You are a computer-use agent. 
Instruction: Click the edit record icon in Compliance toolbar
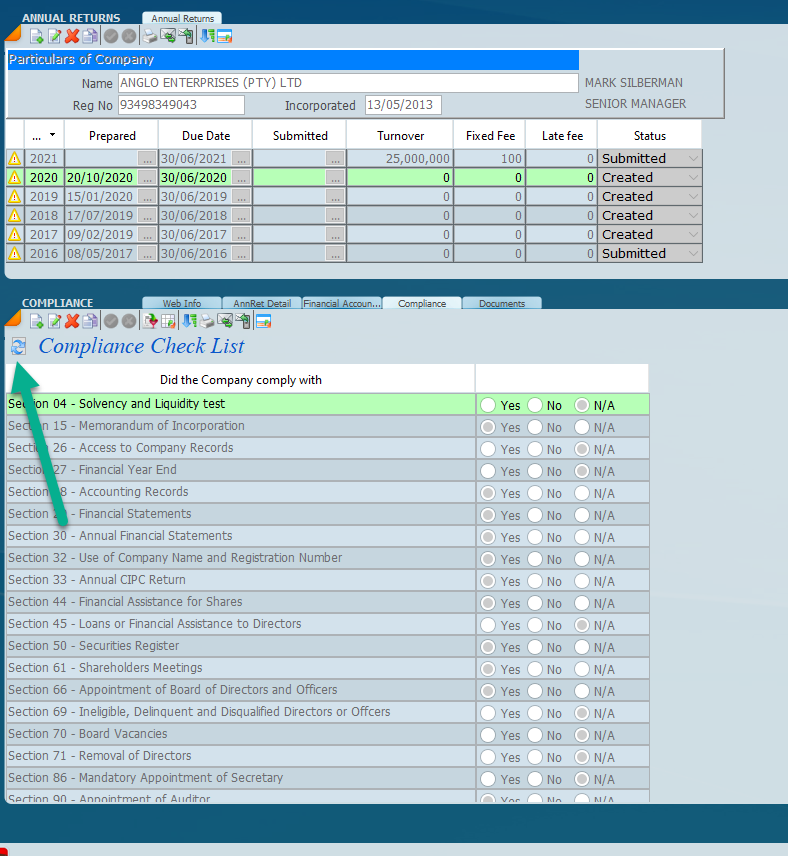(54, 321)
